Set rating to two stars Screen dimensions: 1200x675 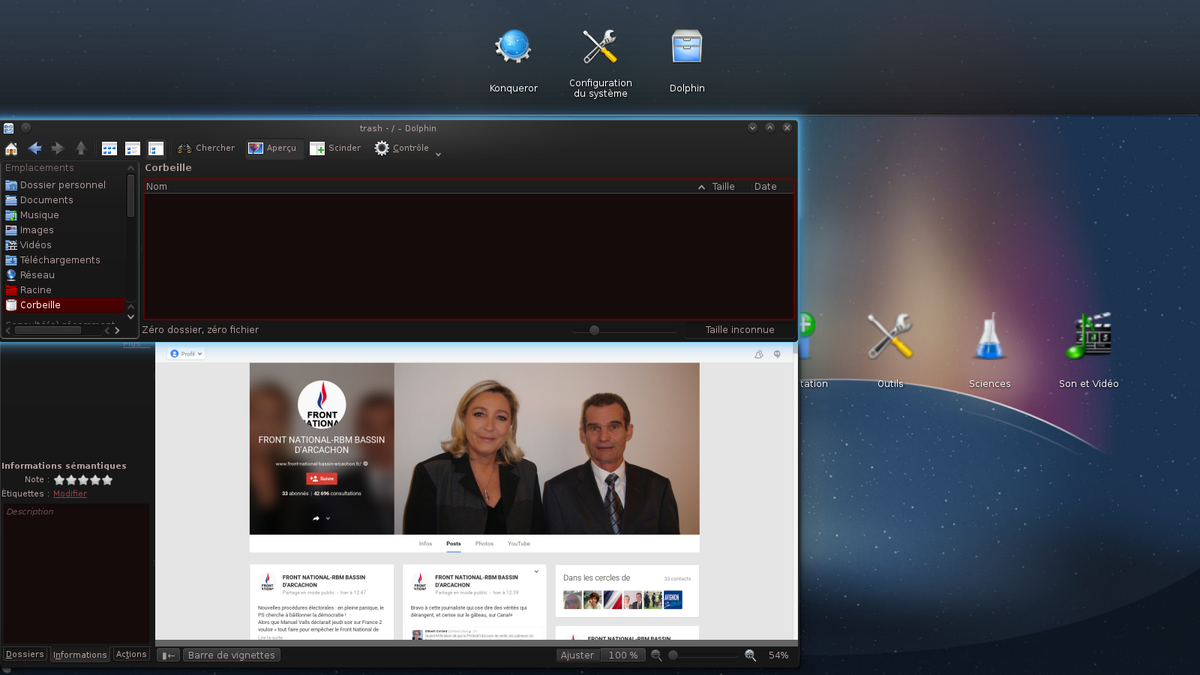(71, 480)
